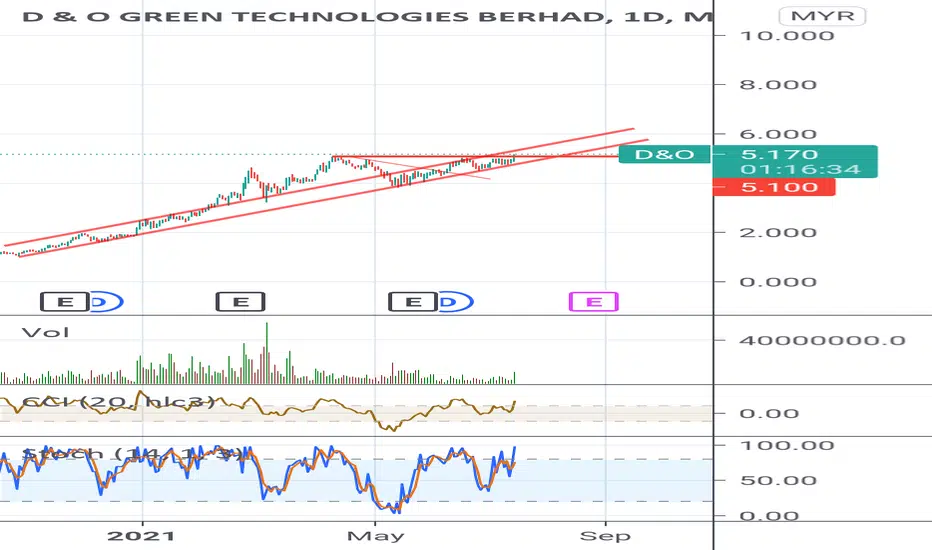Click the Sep label on the time axis

coord(605,536)
